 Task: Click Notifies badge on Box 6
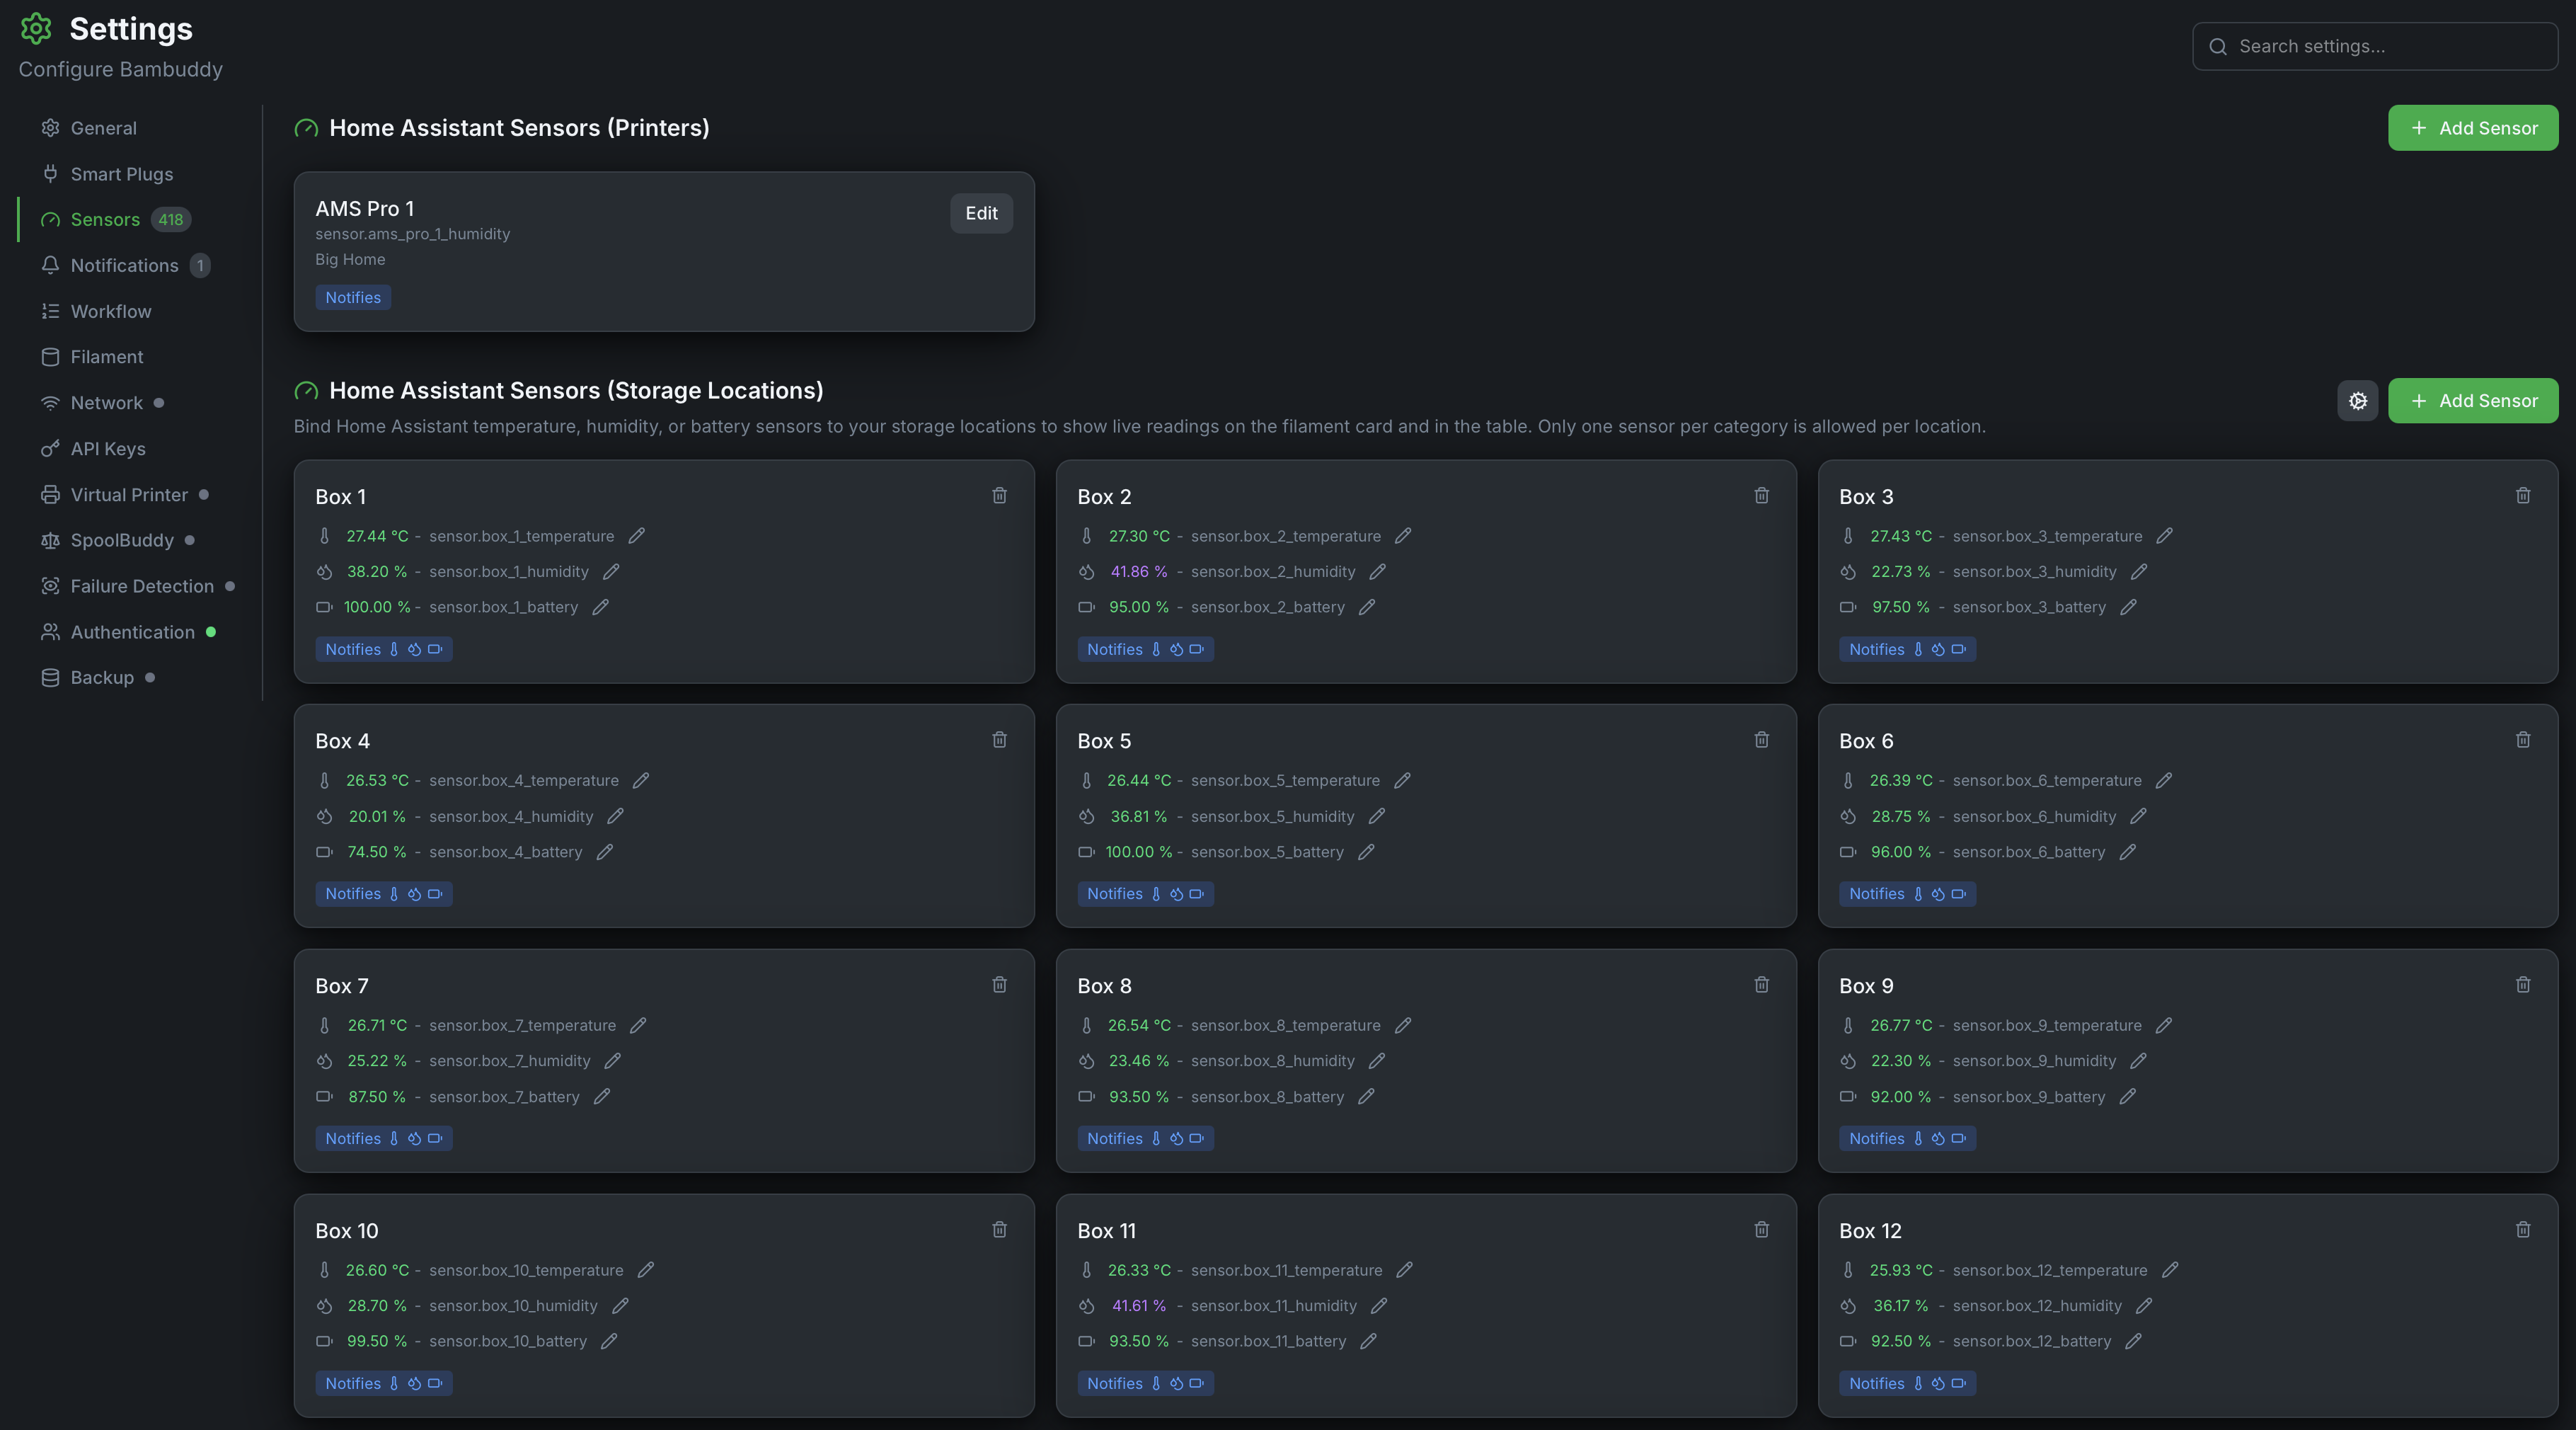click(x=1907, y=894)
